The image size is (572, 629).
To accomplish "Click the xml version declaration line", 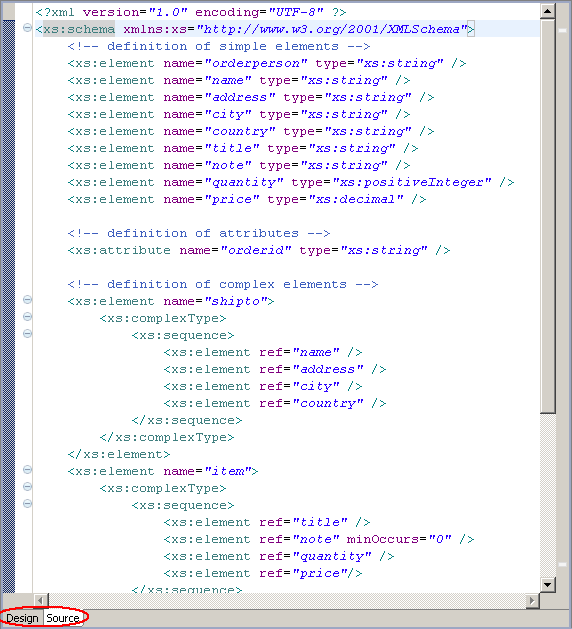I will click(x=191, y=12).
